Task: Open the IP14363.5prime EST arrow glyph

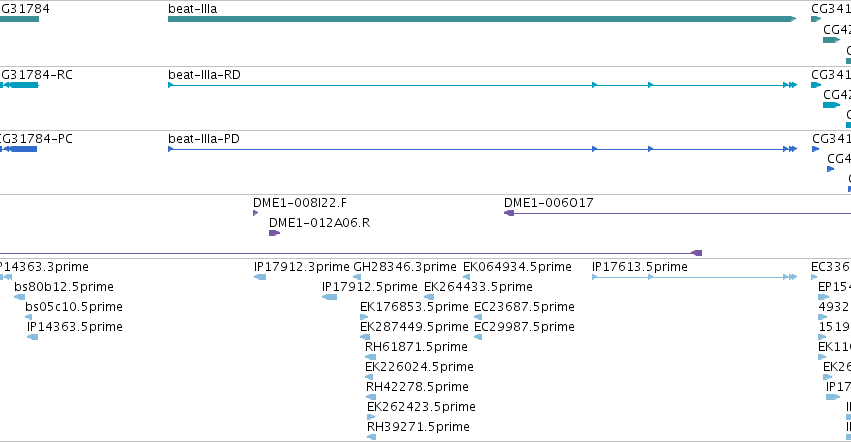Action: tap(33, 337)
